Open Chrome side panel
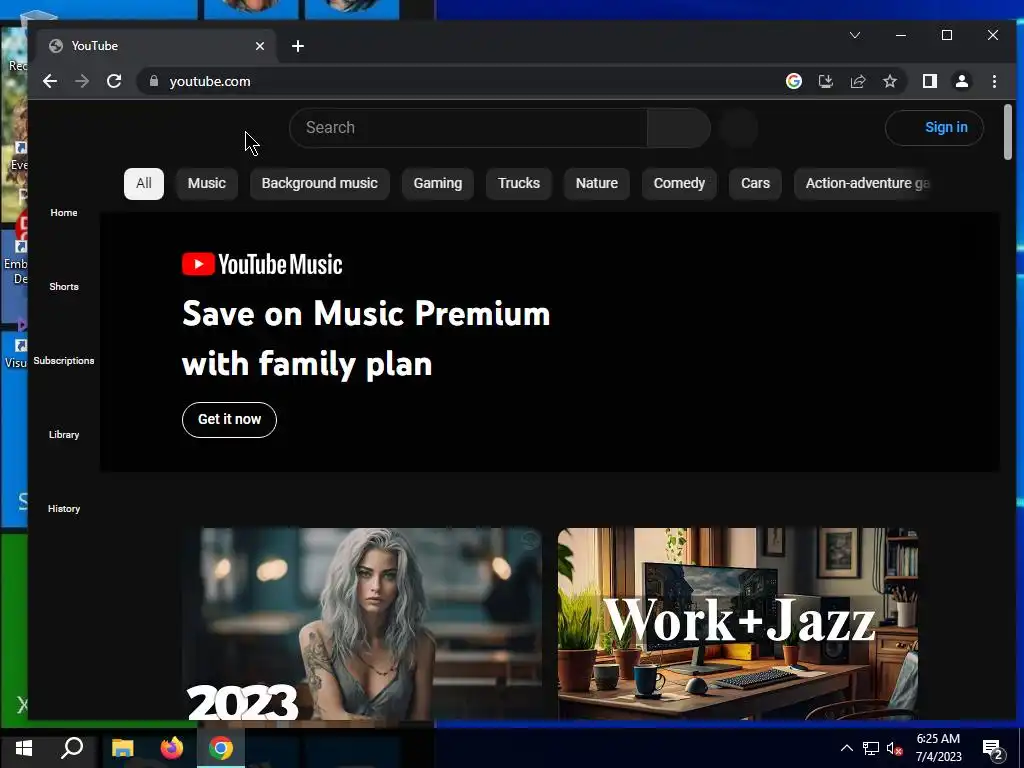 coord(929,81)
